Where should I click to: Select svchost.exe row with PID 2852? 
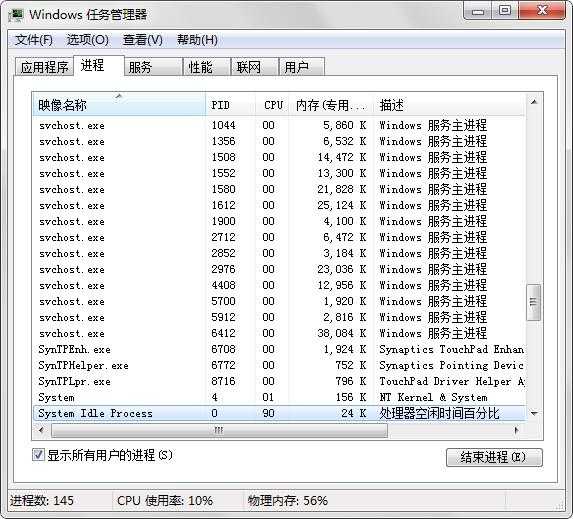coord(280,253)
